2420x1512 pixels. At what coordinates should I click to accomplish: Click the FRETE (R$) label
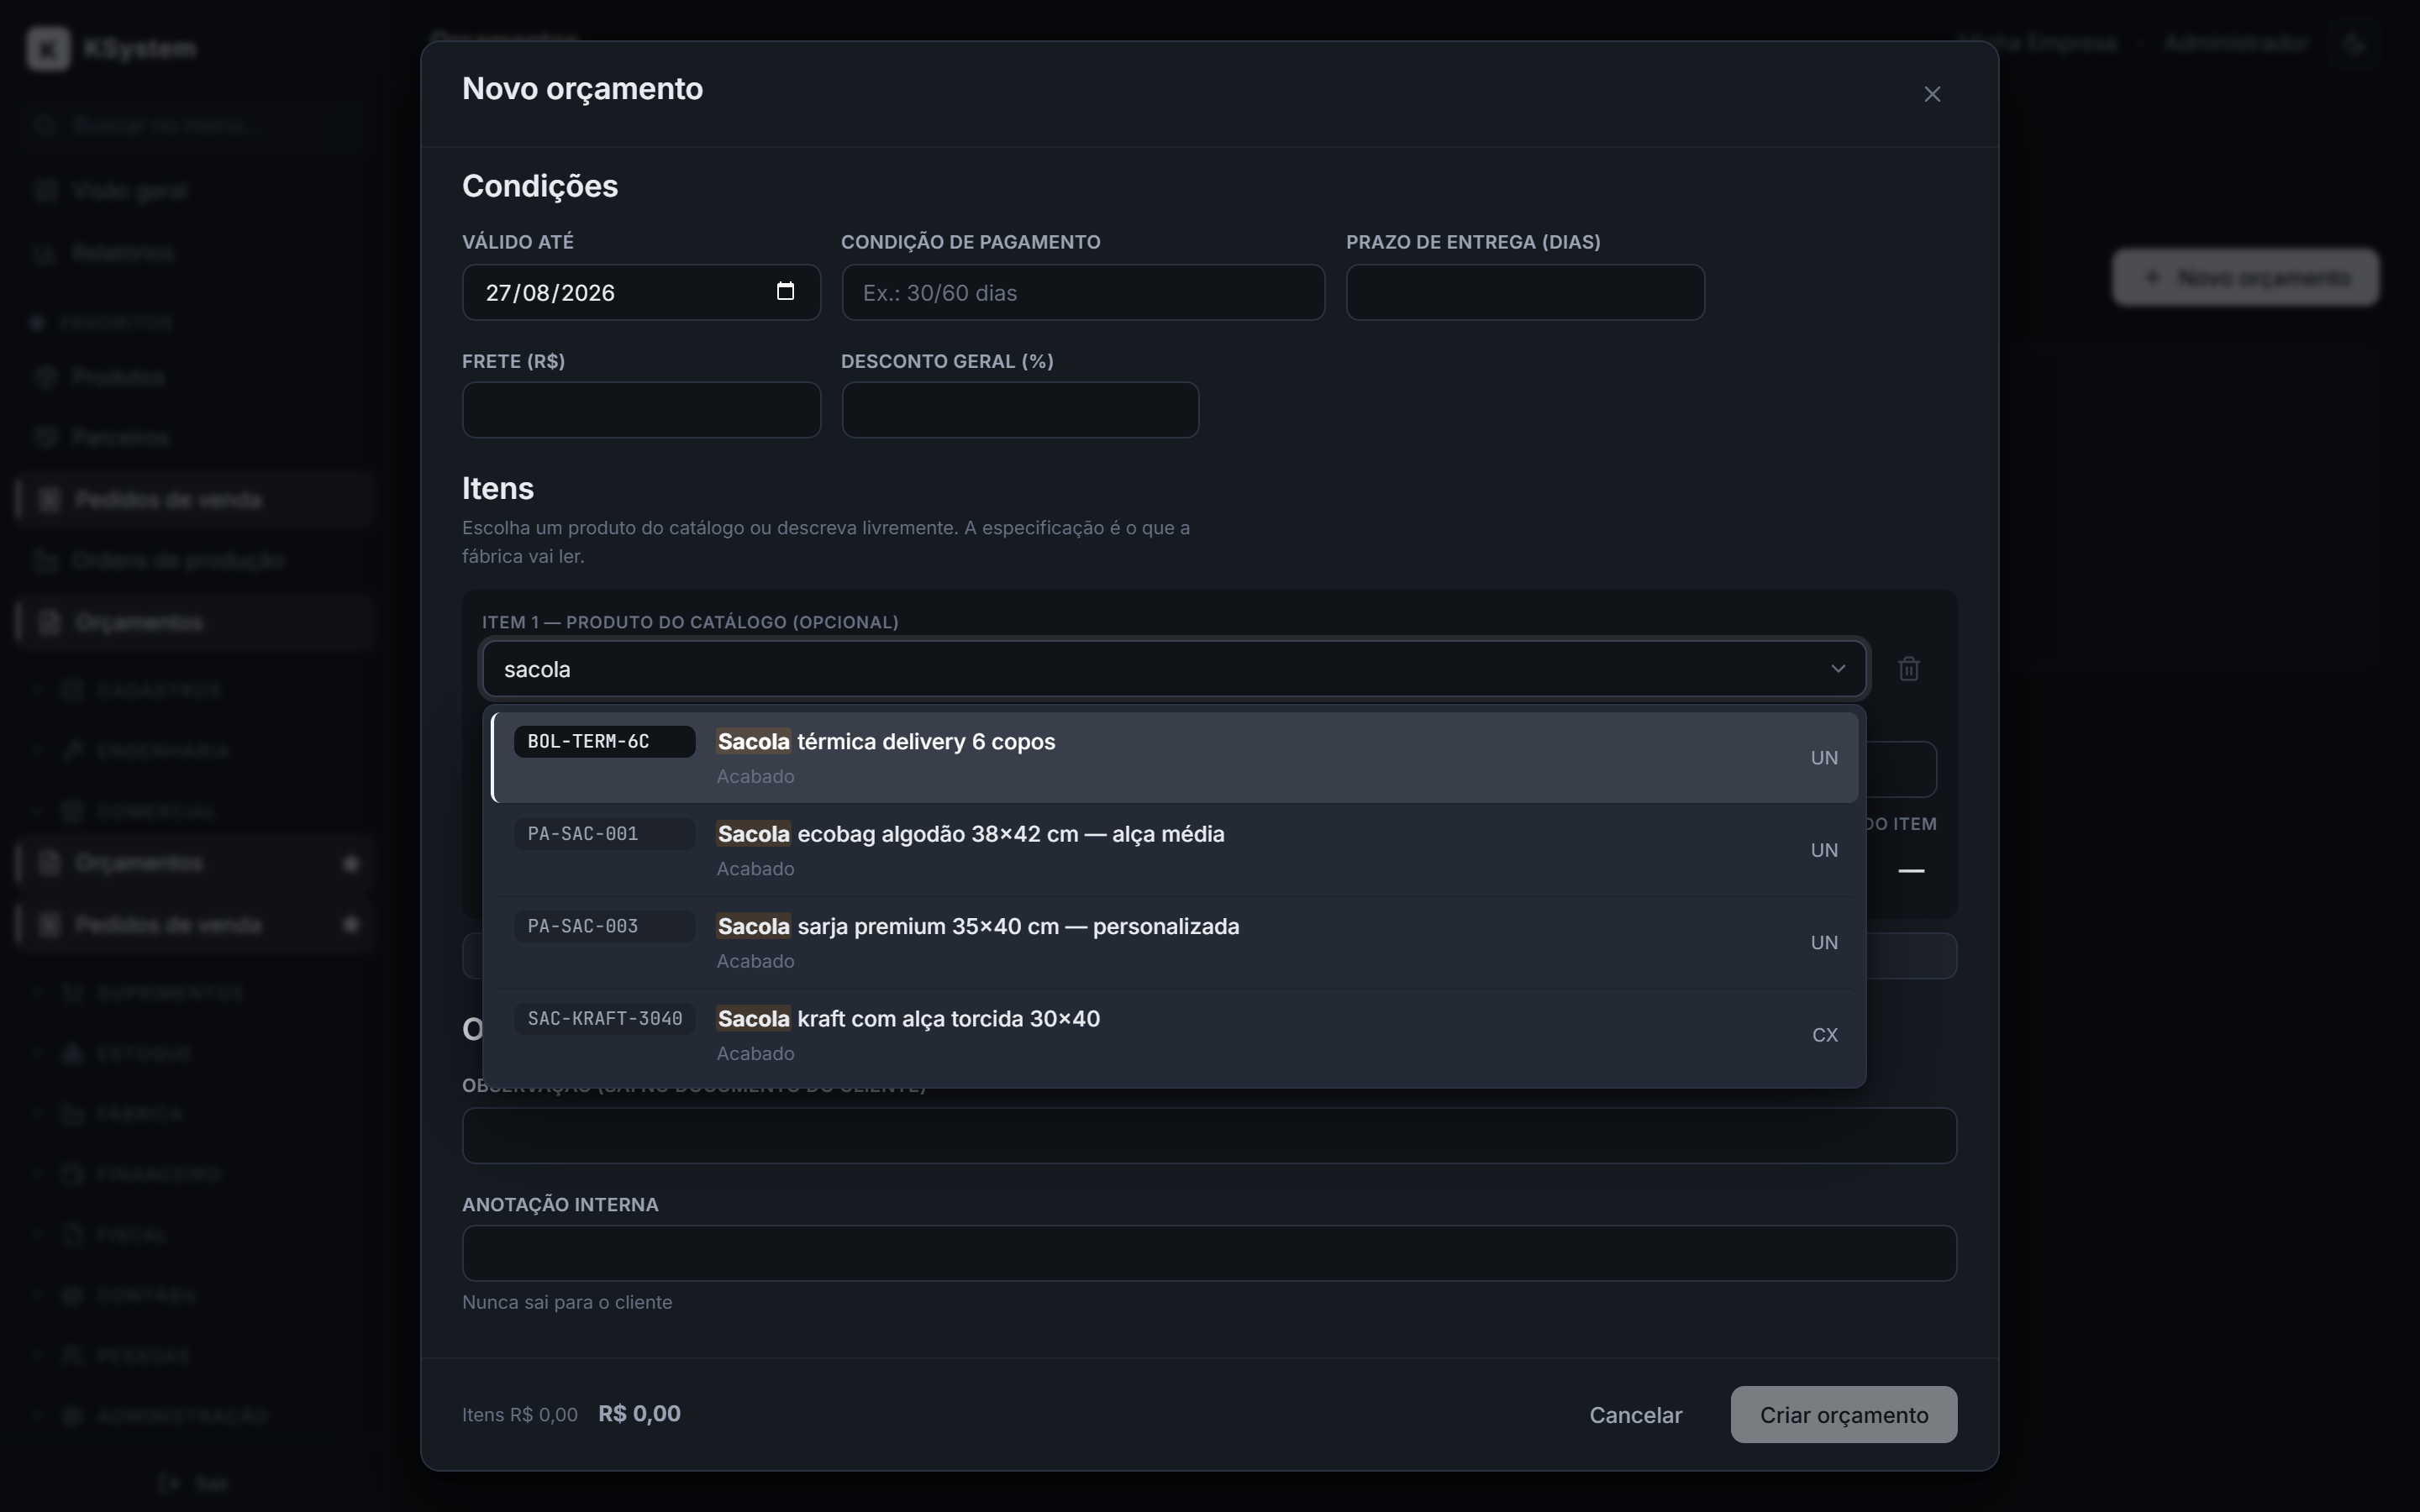(513, 361)
